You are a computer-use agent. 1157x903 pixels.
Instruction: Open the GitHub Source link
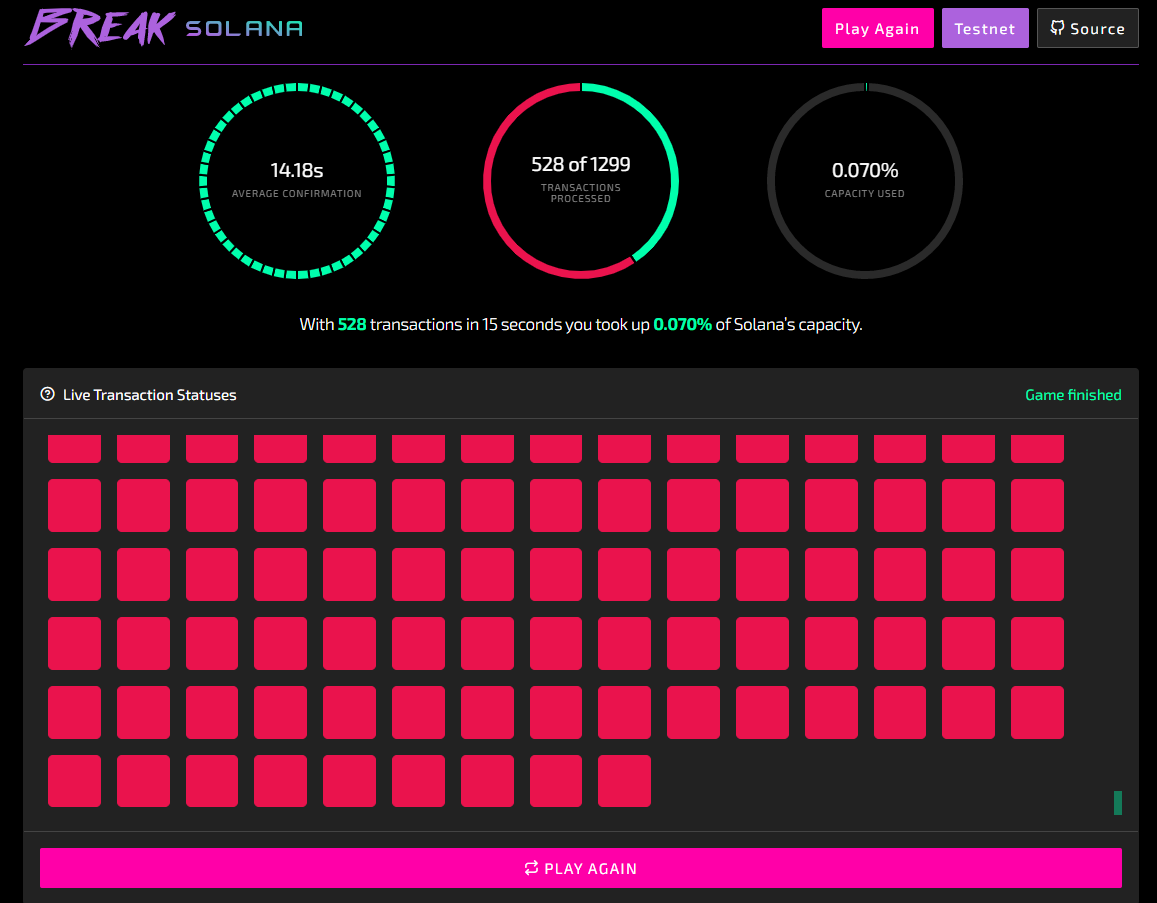[x=1088, y=29]
